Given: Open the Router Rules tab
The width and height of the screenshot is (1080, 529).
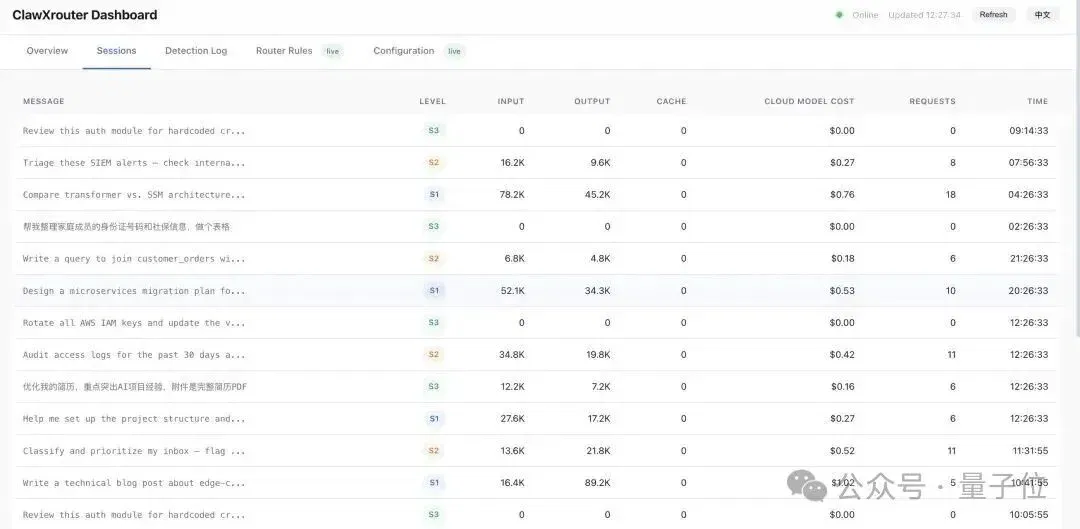Looking at the screenshot, I should (284, 51).
